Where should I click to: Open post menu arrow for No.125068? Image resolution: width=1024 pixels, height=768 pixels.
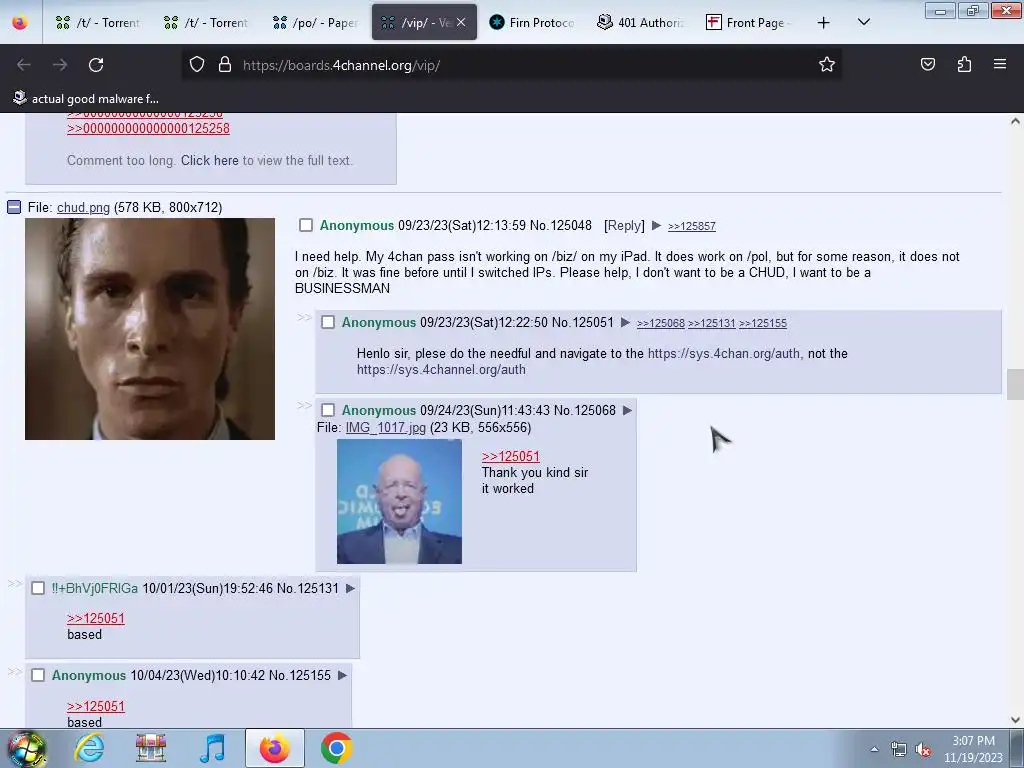(627, 410)
